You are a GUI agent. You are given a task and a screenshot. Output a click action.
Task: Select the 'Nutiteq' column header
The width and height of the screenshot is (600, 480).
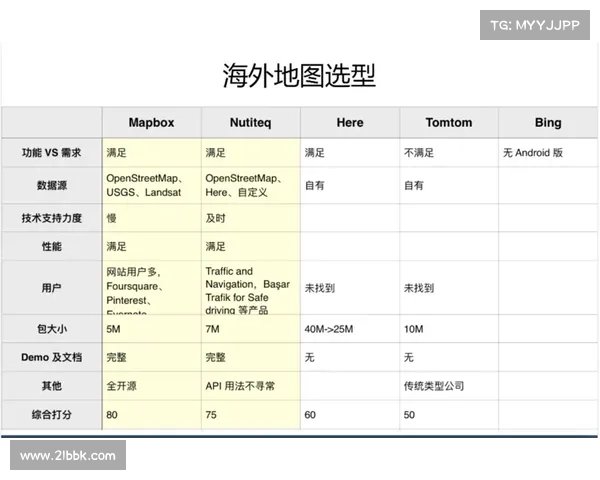click(251, 122)
